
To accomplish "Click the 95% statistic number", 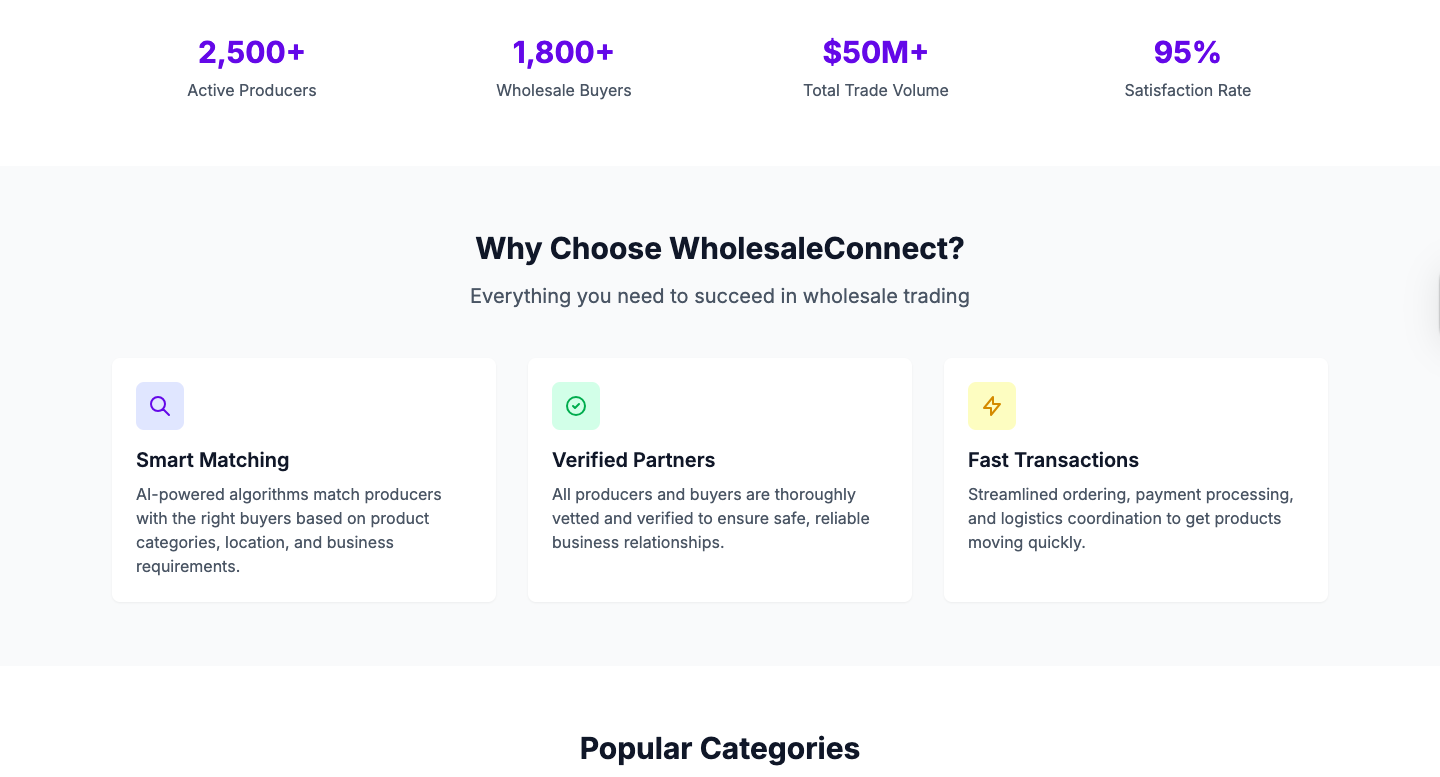I will [x=1188, y=52].
